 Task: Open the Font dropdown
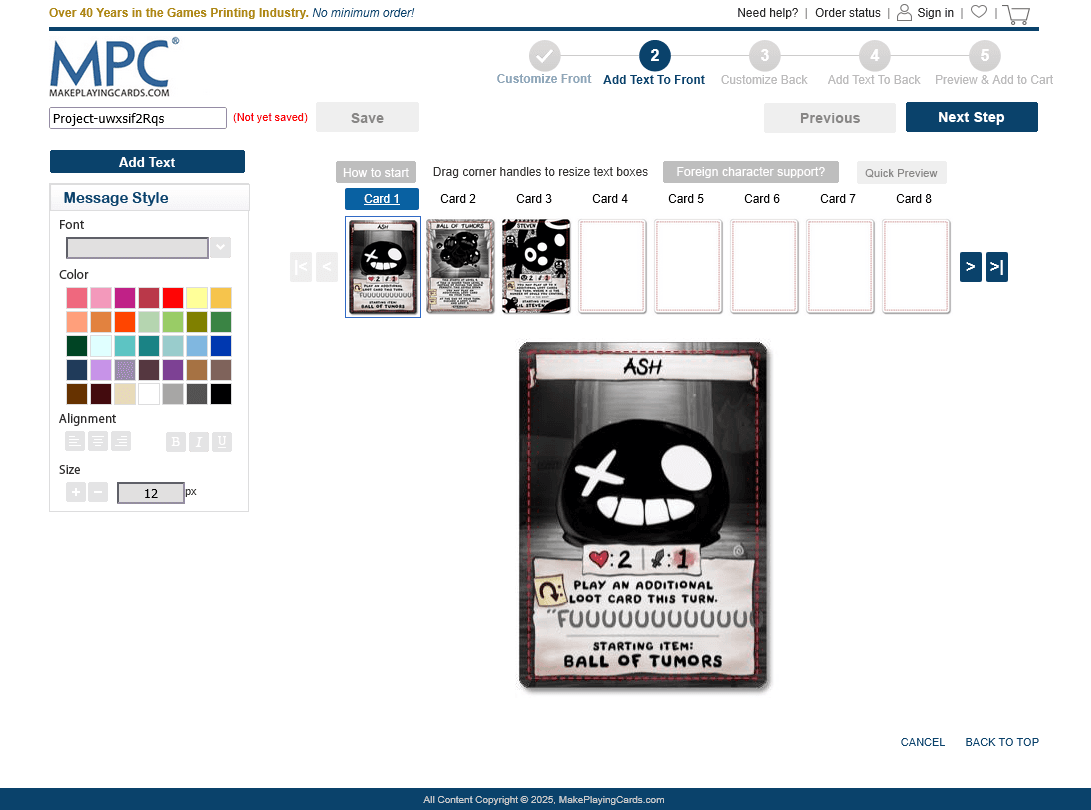[220, 247]
